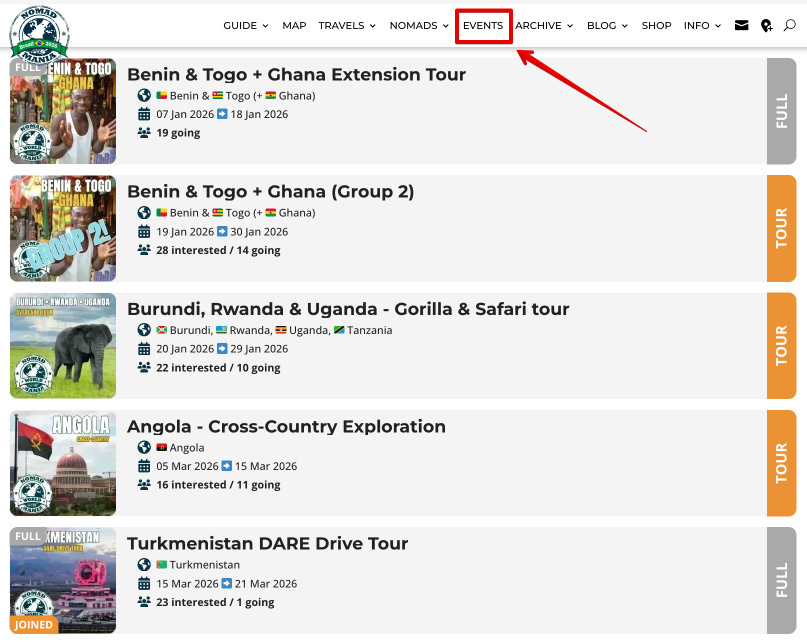Screen dimensions: 807x642
Task: Open Benin & Togo + Ghana (Group 2) link
Action: pos(270,192)
